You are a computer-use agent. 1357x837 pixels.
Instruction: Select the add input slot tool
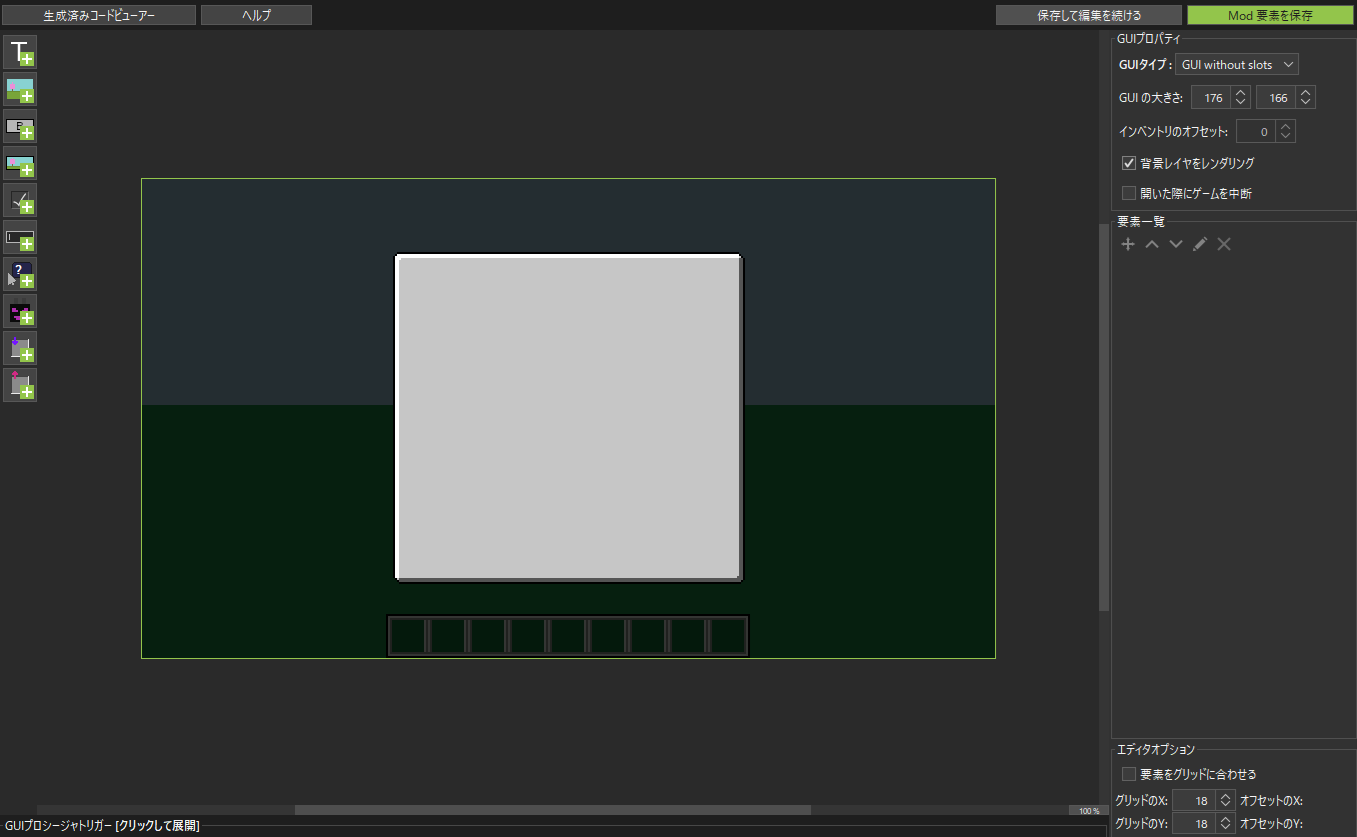[x=20, y=348]
